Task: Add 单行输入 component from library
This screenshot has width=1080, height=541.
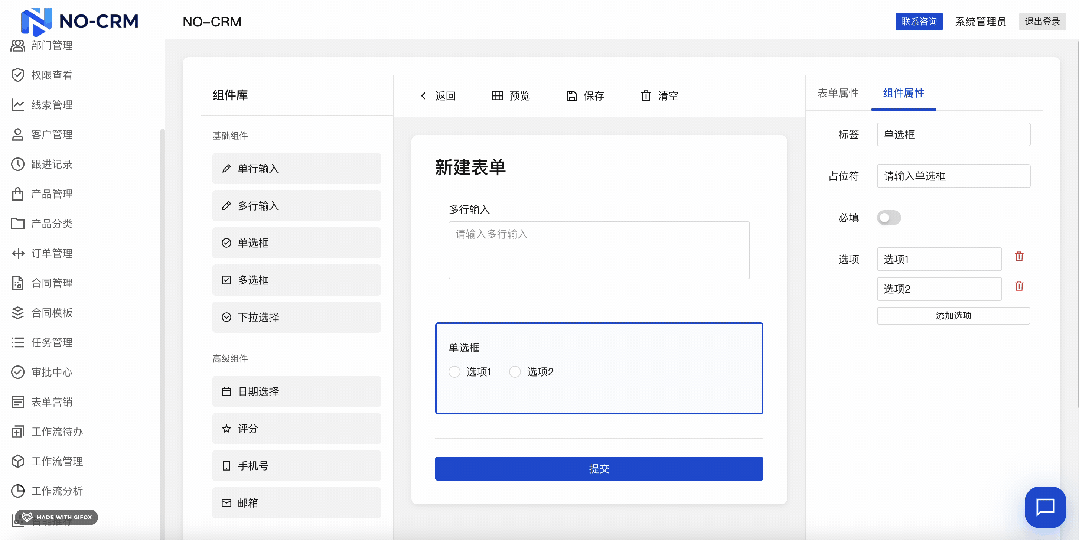Action: 296,168
